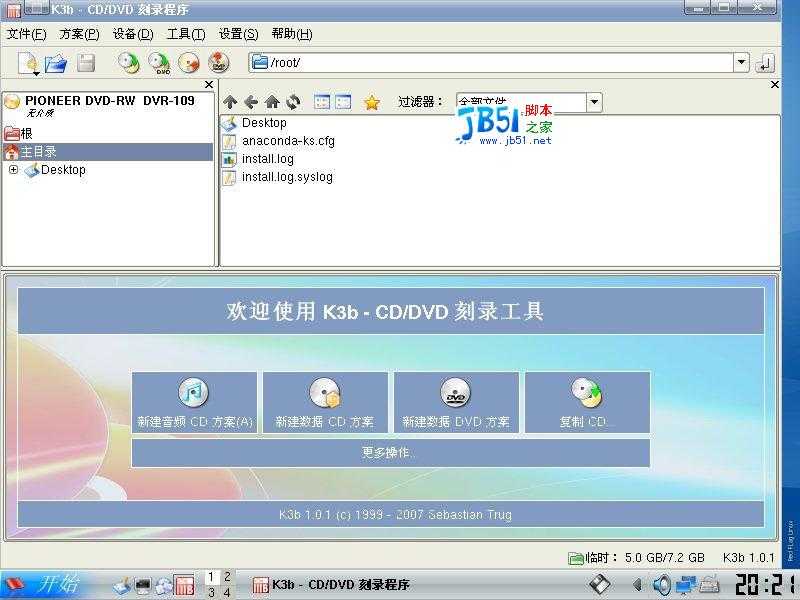Viewport: 800px width, 600px height.
Task: Open the 设置(S) menu
Action: tap(238, 34)
